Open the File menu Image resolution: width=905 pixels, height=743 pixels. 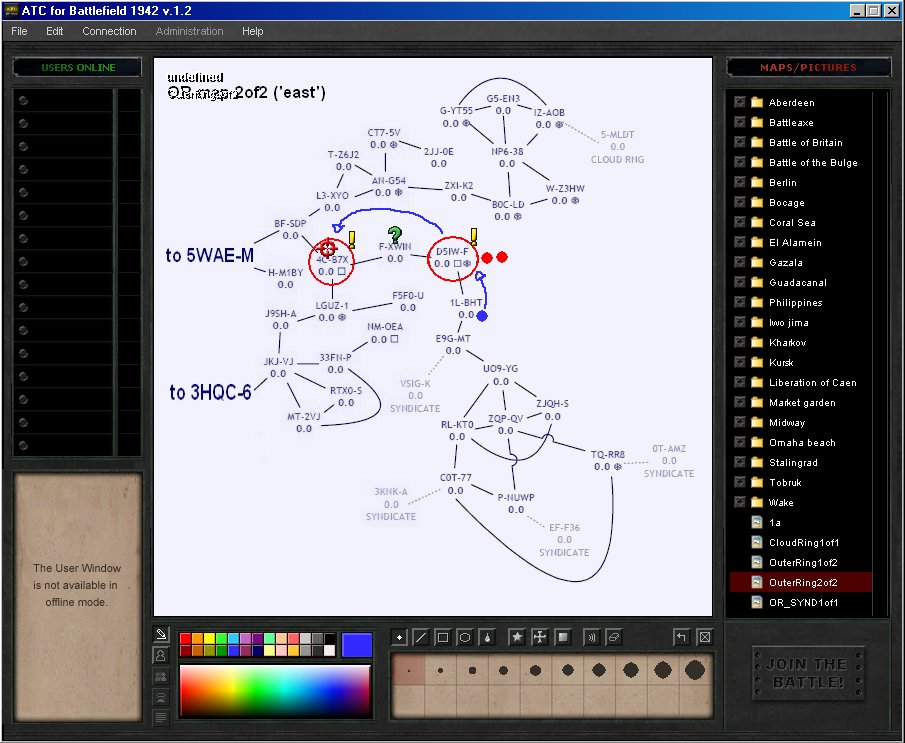[19, 31]
